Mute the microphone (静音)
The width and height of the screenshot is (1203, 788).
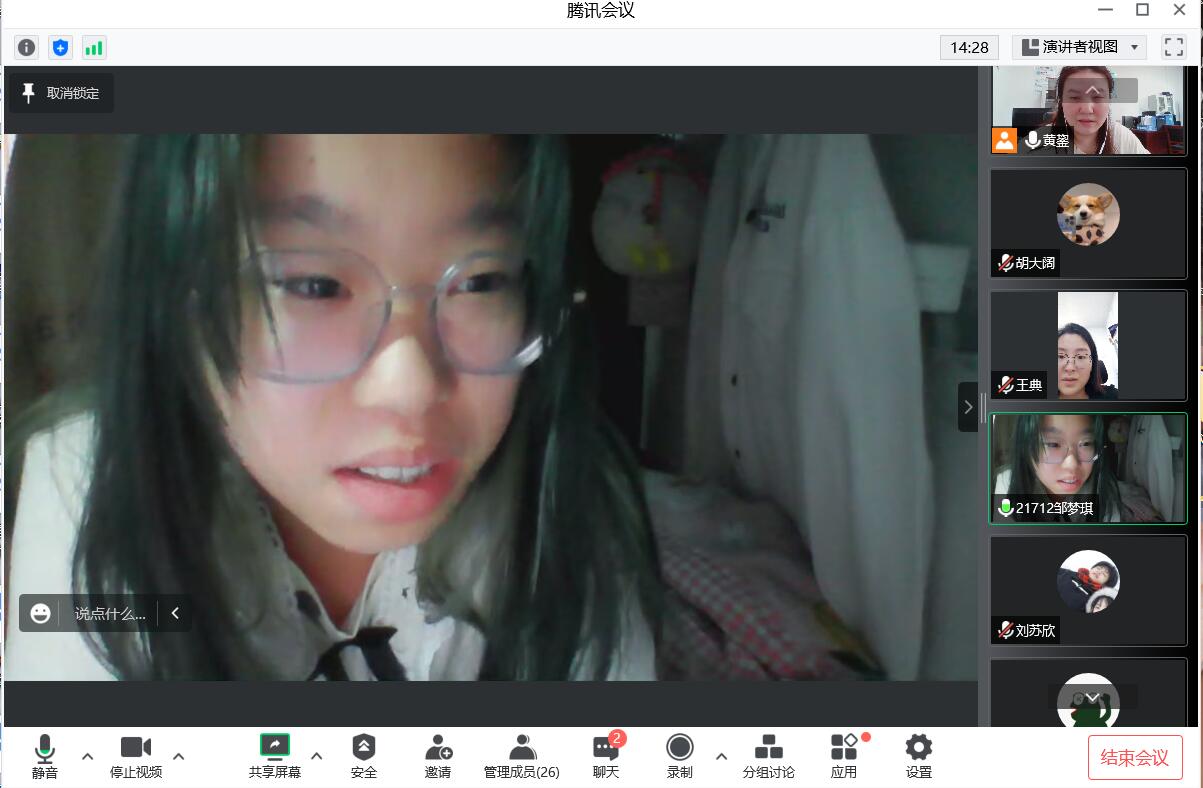(45, 756)
